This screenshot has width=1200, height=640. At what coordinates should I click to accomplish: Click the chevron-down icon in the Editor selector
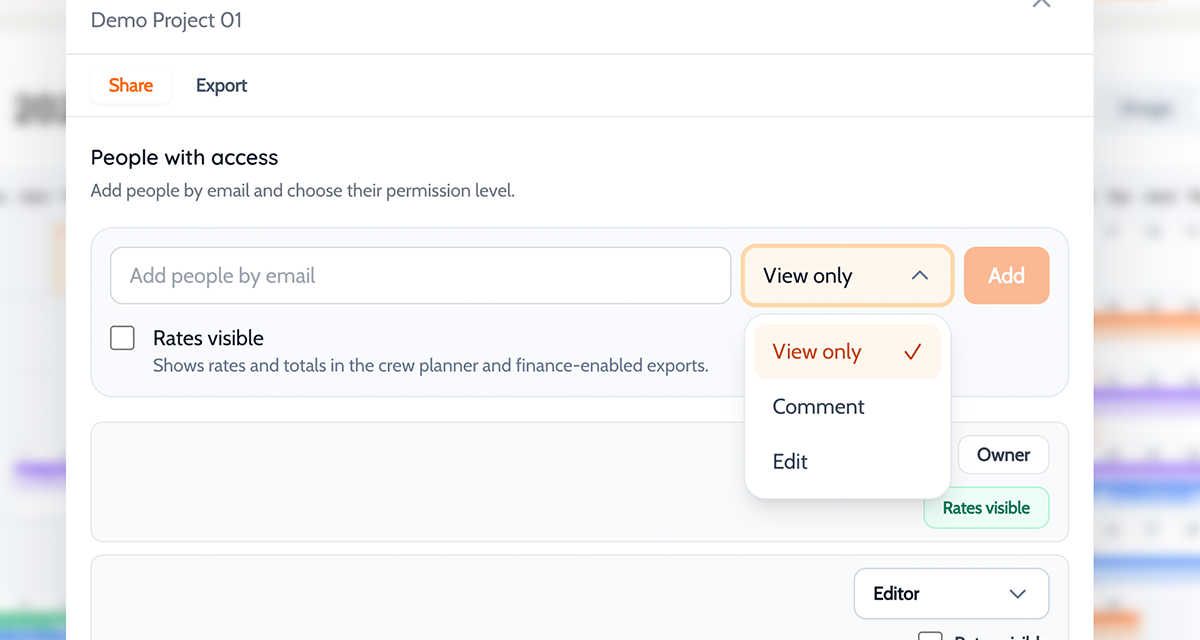1018,594
